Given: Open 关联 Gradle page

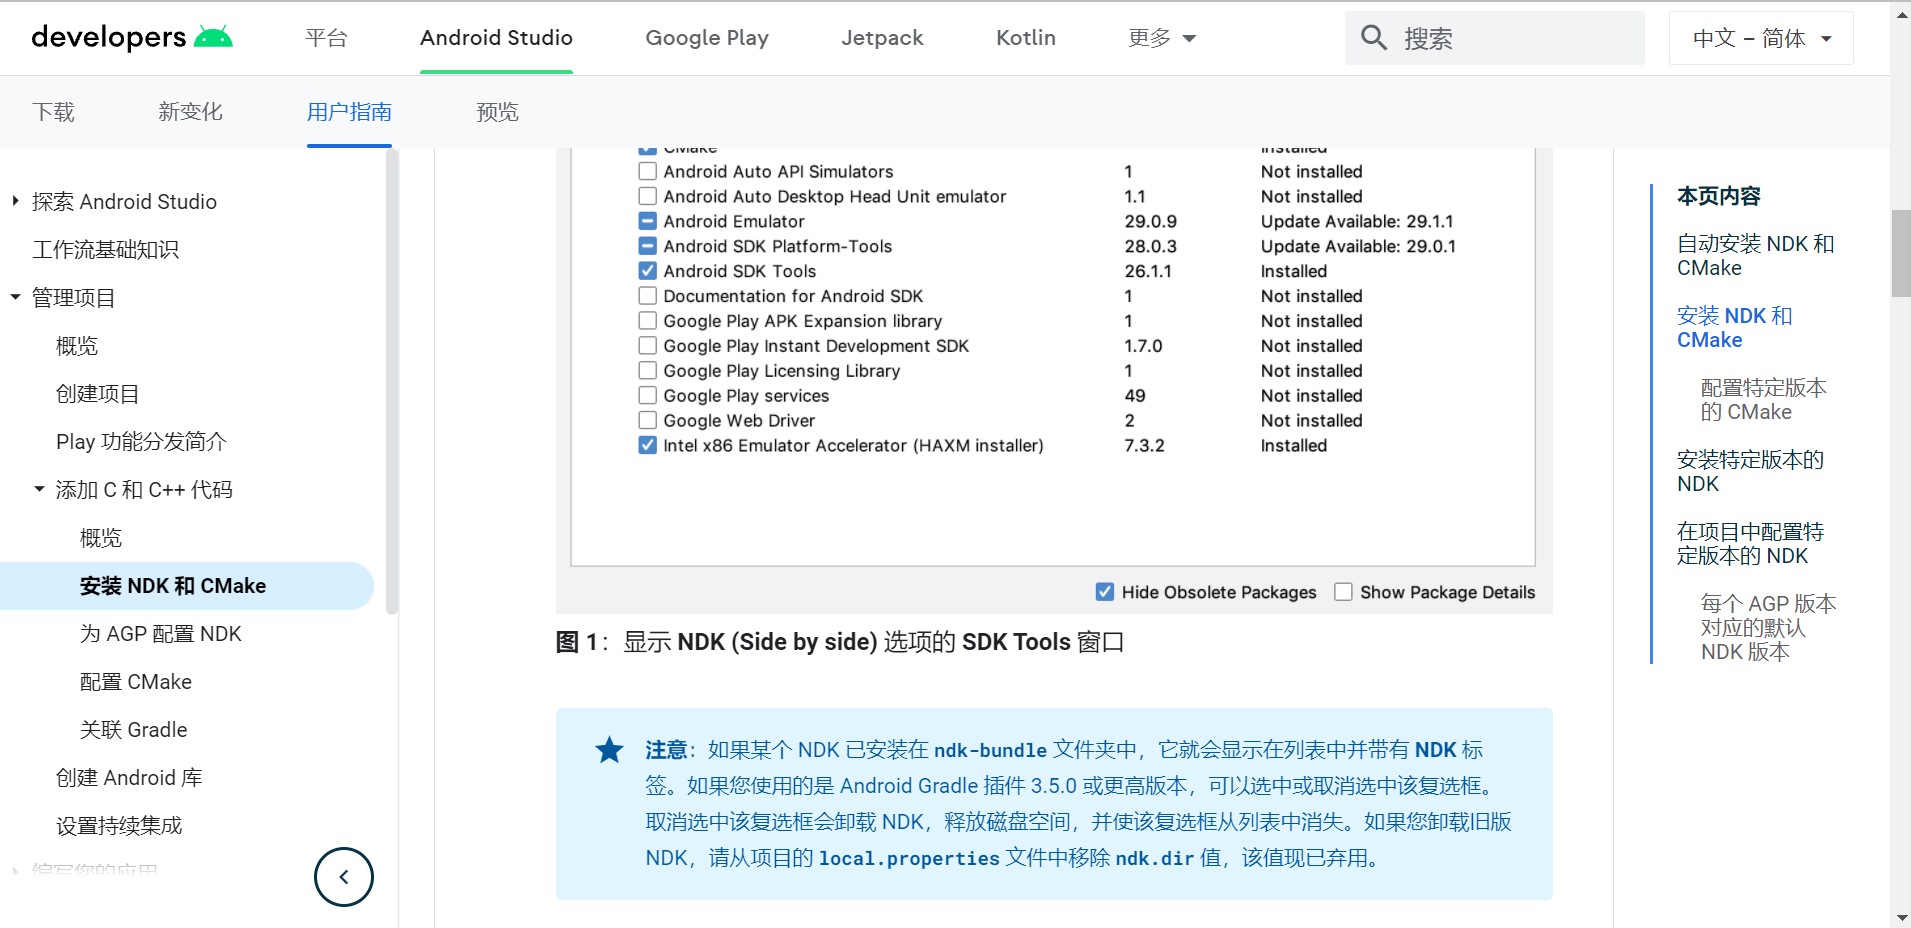Looking at the screenshot, I should 133,730.
